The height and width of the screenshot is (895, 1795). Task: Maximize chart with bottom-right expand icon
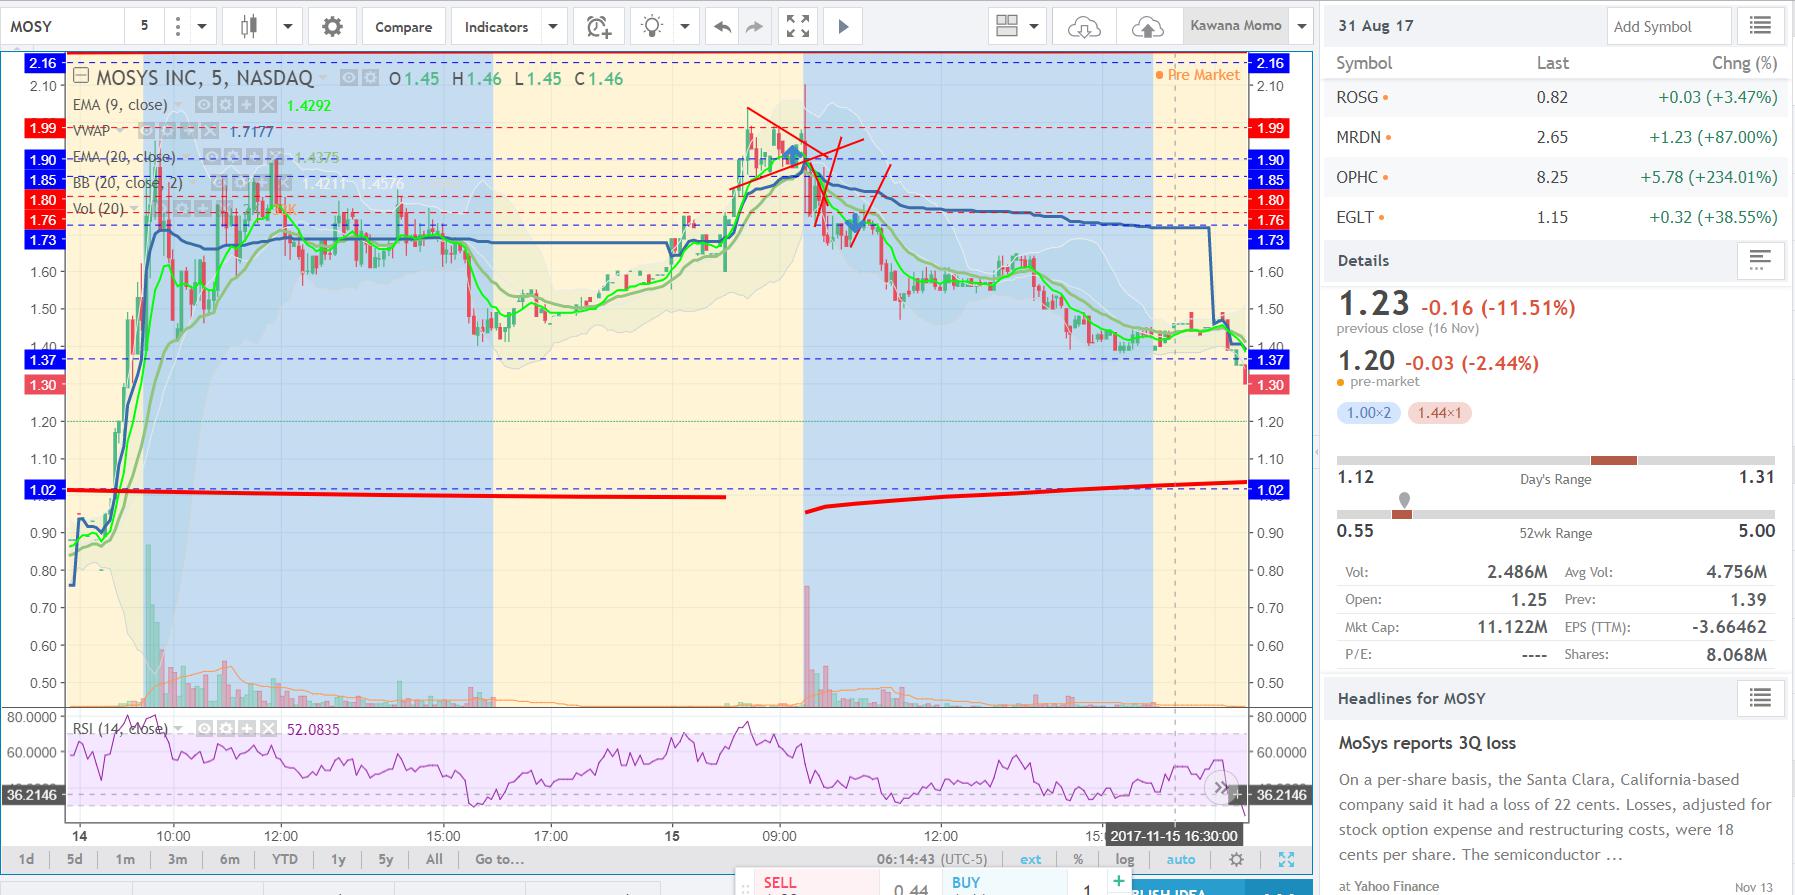point(1286,859)
